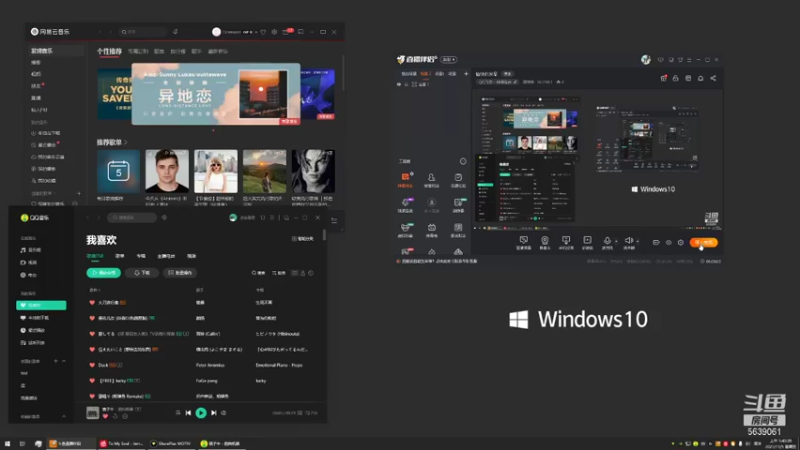The width and height of the screenshot is (800, 450).
Task: Expand the 推荐歌单 chevron in NetEase
Action: 126,142
